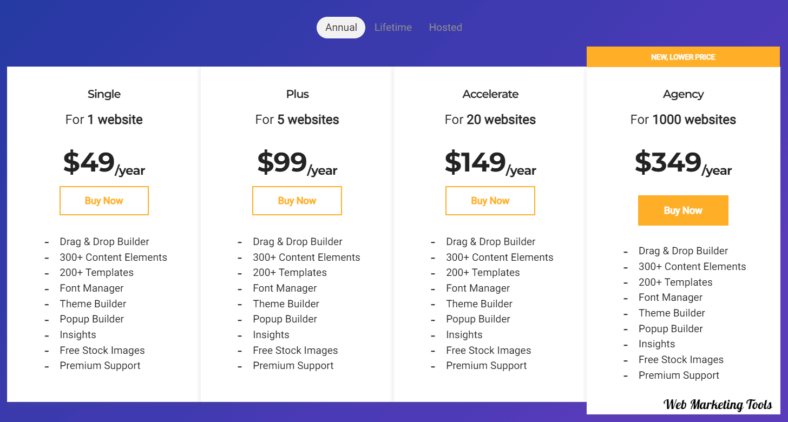Click the $349/year Agency price
This screenshot has width=788, height=422.
point(683,162)
